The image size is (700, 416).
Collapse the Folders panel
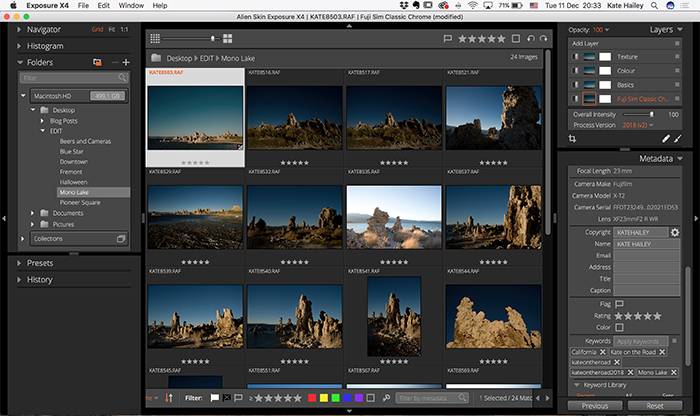coord(20,62)
